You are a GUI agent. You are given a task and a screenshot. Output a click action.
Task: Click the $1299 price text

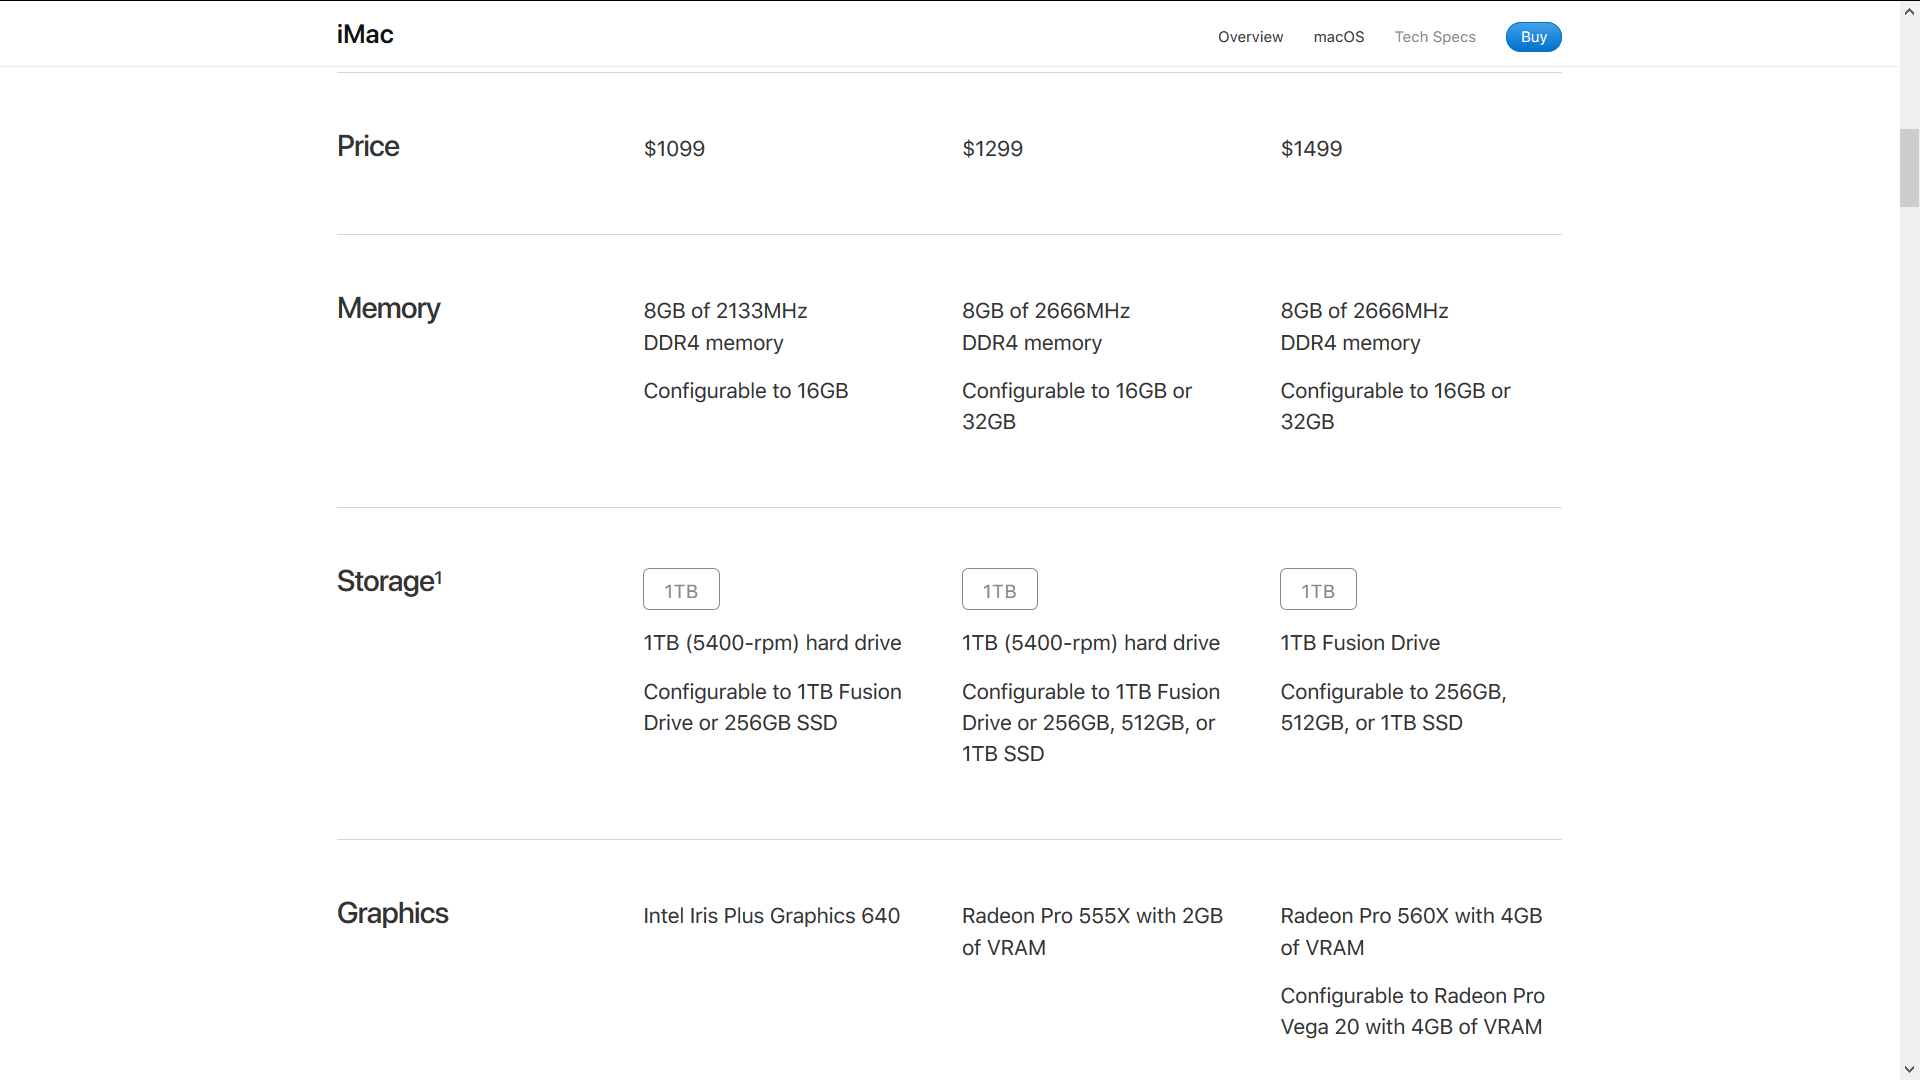click(992, 149)
